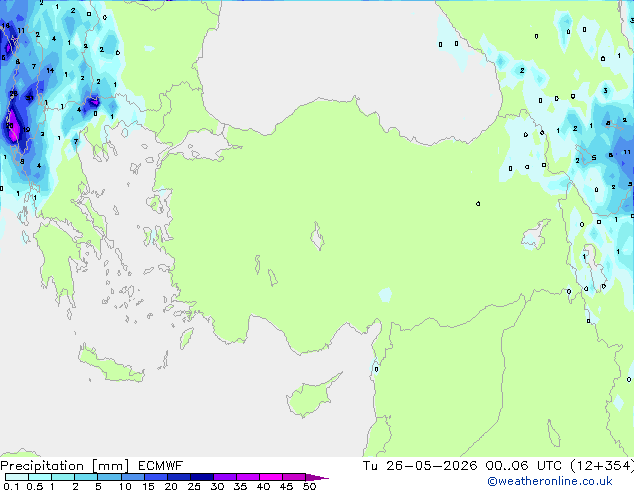Click the legend scale label '10'

point(125,486)
